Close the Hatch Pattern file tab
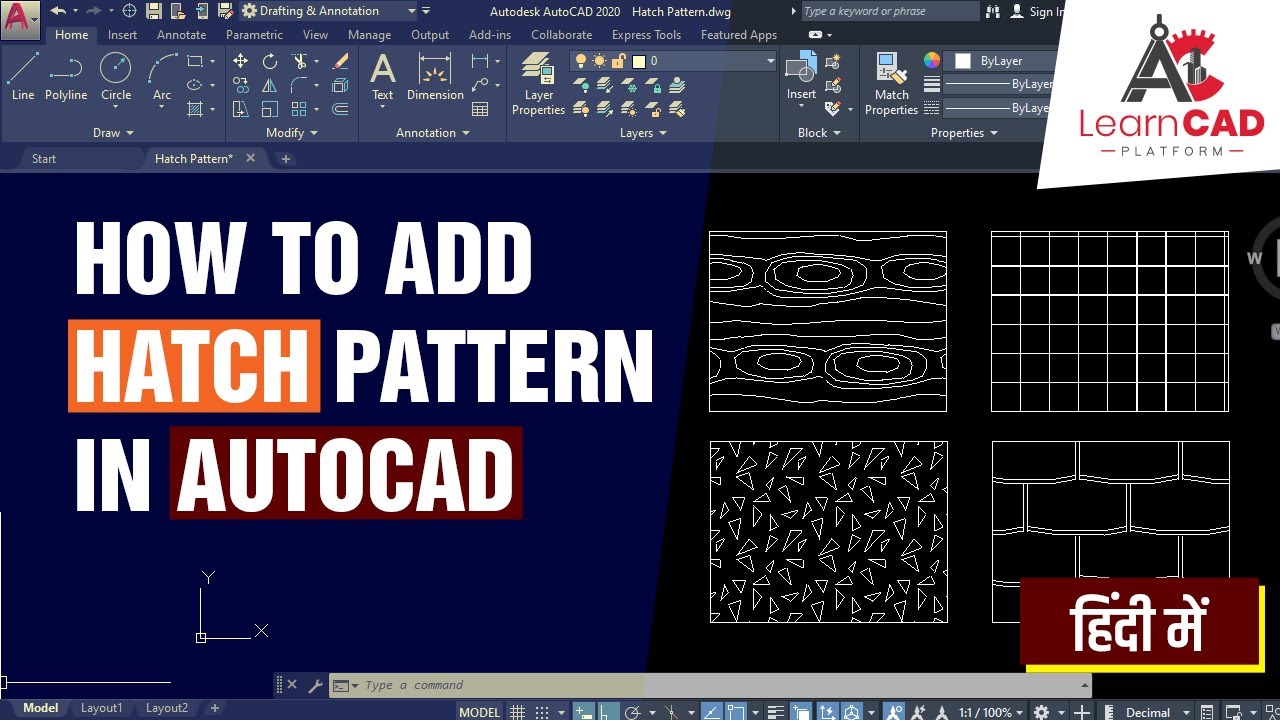Viewport: 1280px width, 720px height. click(x=250, y=158)
